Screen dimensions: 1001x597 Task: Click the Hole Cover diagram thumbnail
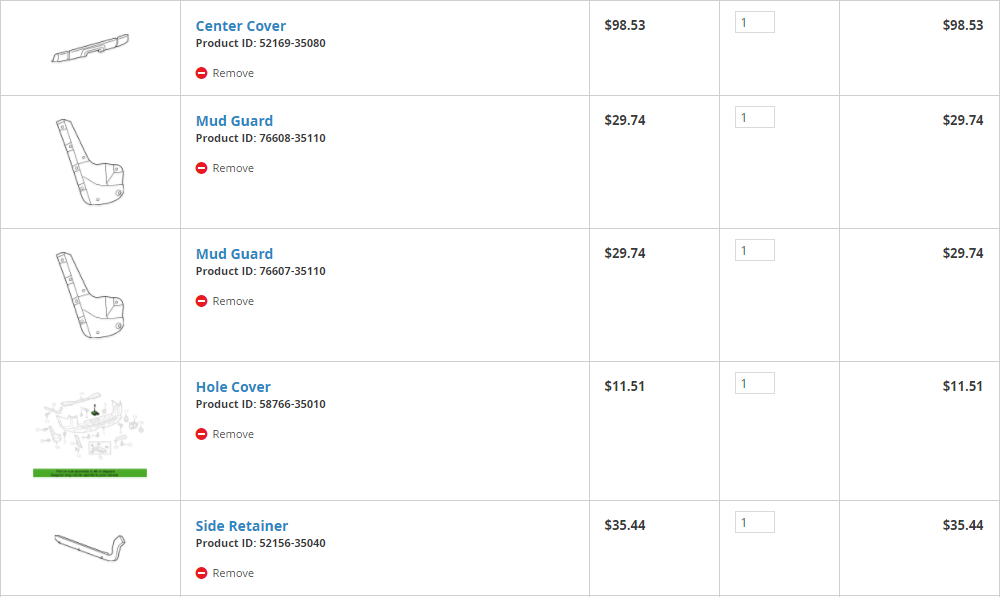tap(90, 434)
